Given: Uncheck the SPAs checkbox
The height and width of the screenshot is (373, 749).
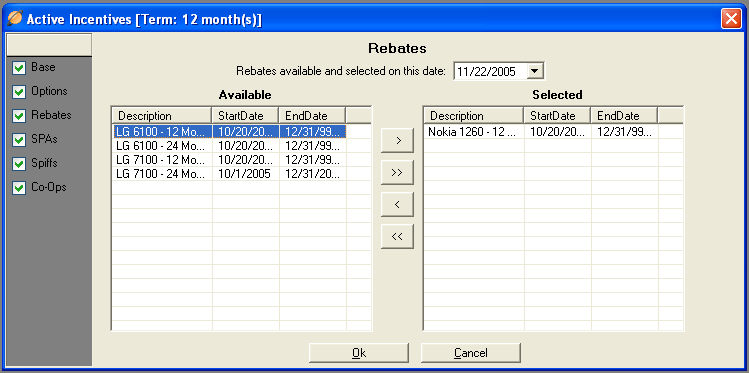Looking at the screenshot, I should pos(19,140).
